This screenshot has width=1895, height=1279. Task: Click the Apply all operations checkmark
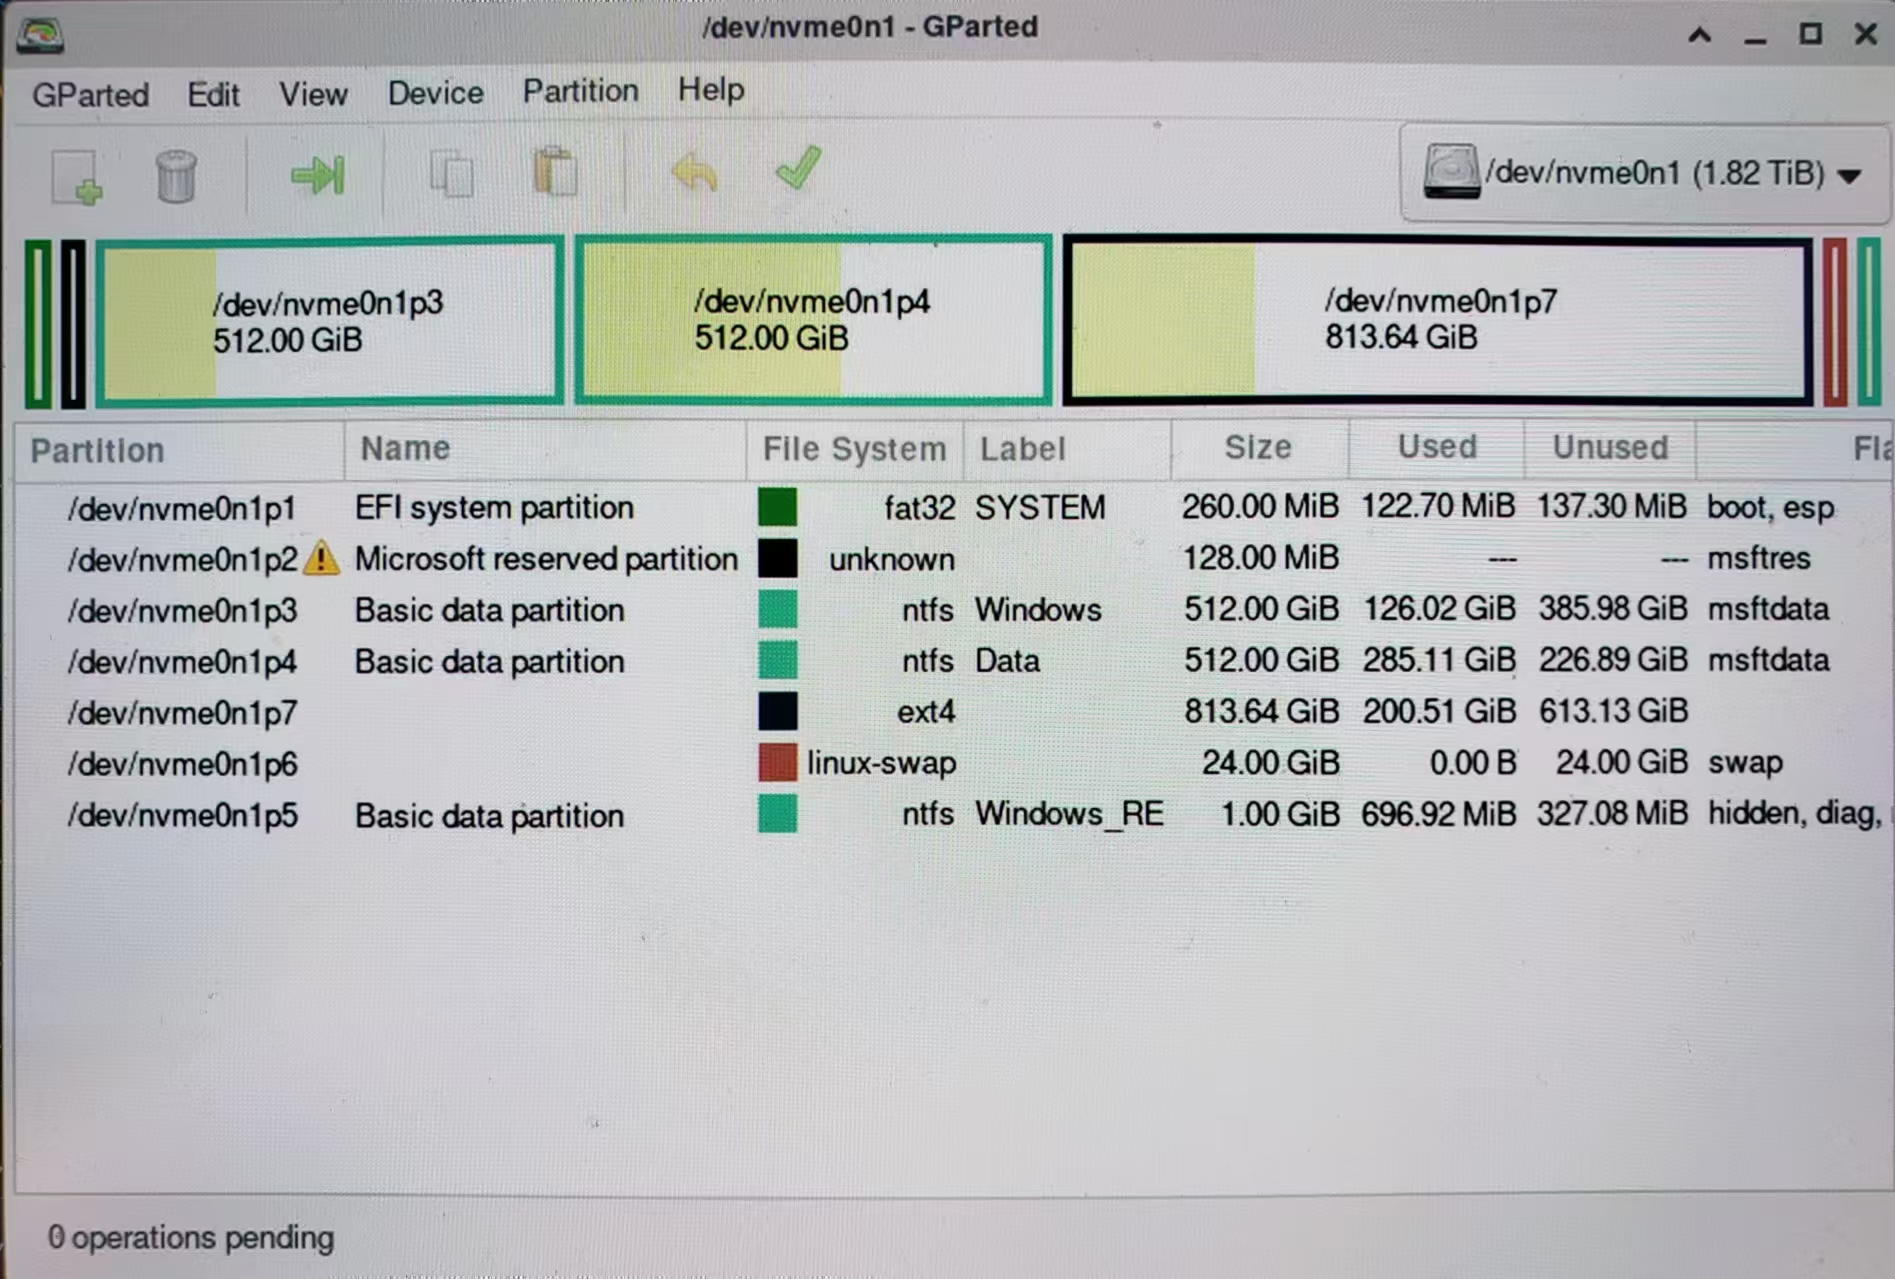[x=798, y=168]
